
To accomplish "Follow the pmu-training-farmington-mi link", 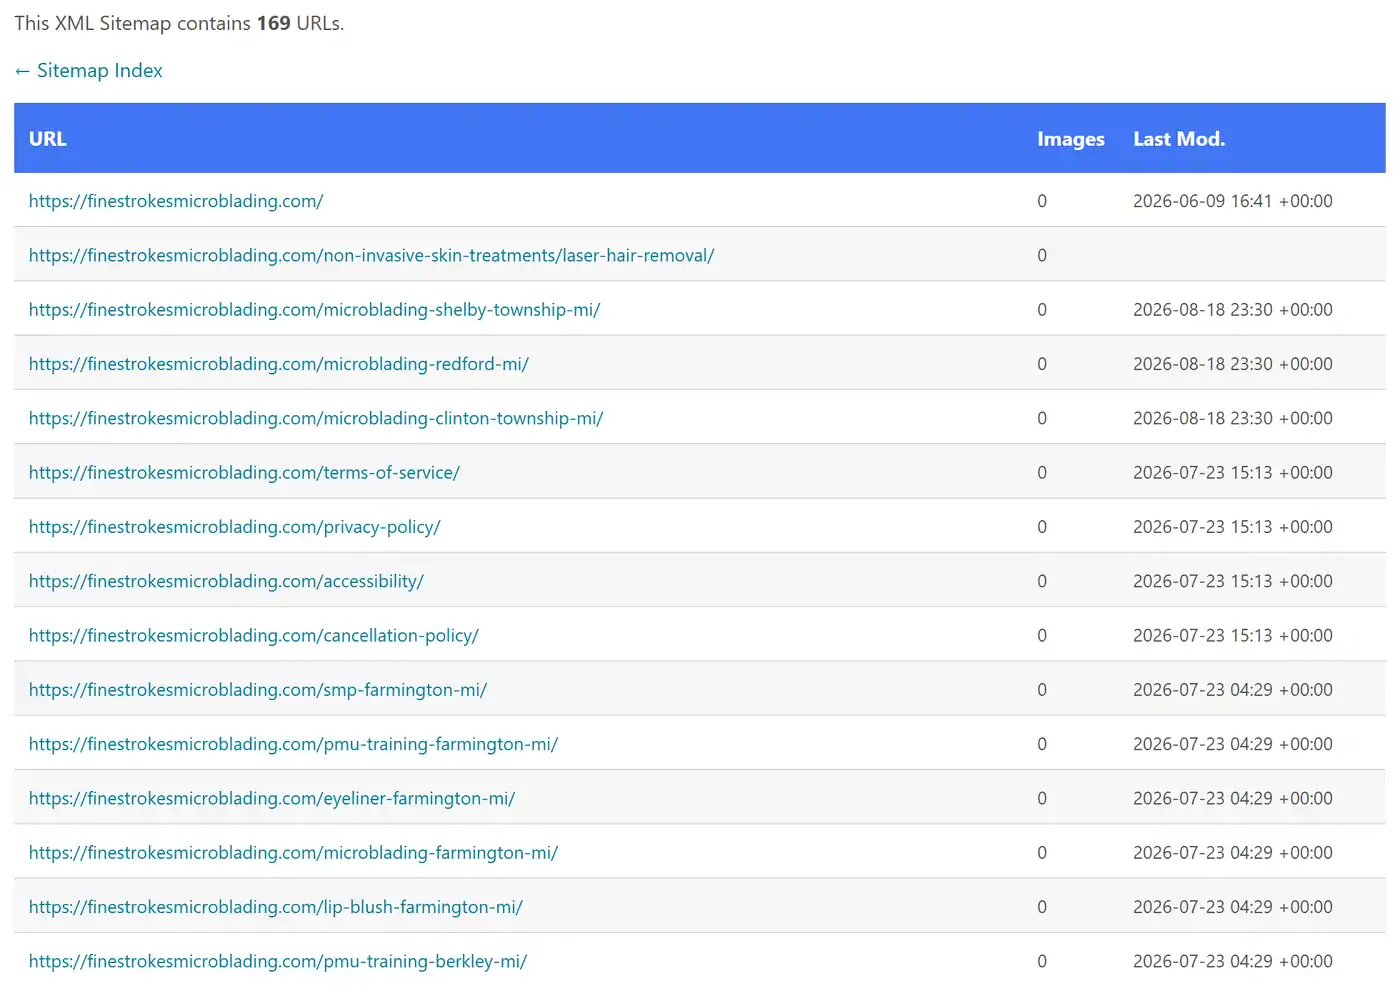I will pyautogui.click(x=293, y=744).
